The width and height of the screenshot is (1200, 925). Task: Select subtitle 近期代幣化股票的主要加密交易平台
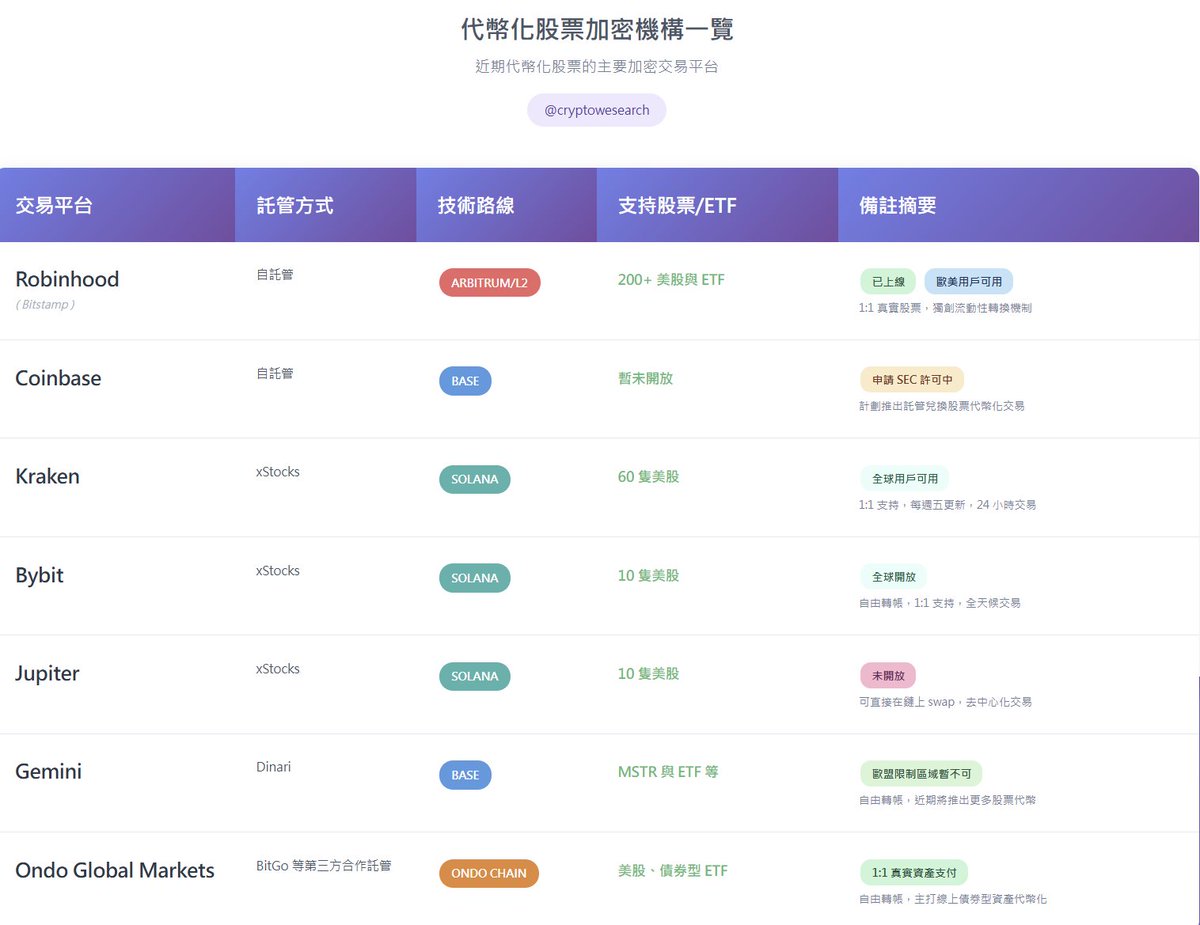coord(597,67)
